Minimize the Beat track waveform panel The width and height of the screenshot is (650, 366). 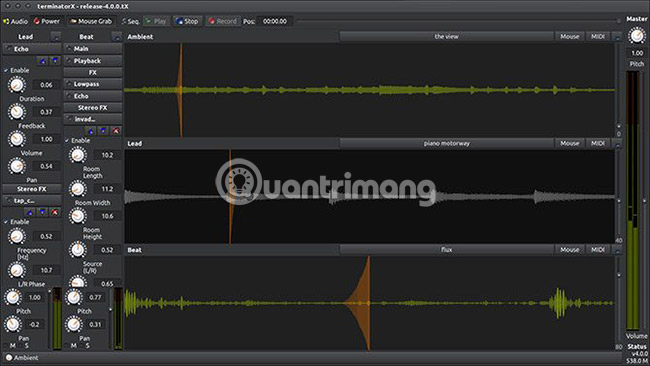[x=617, y=250]
